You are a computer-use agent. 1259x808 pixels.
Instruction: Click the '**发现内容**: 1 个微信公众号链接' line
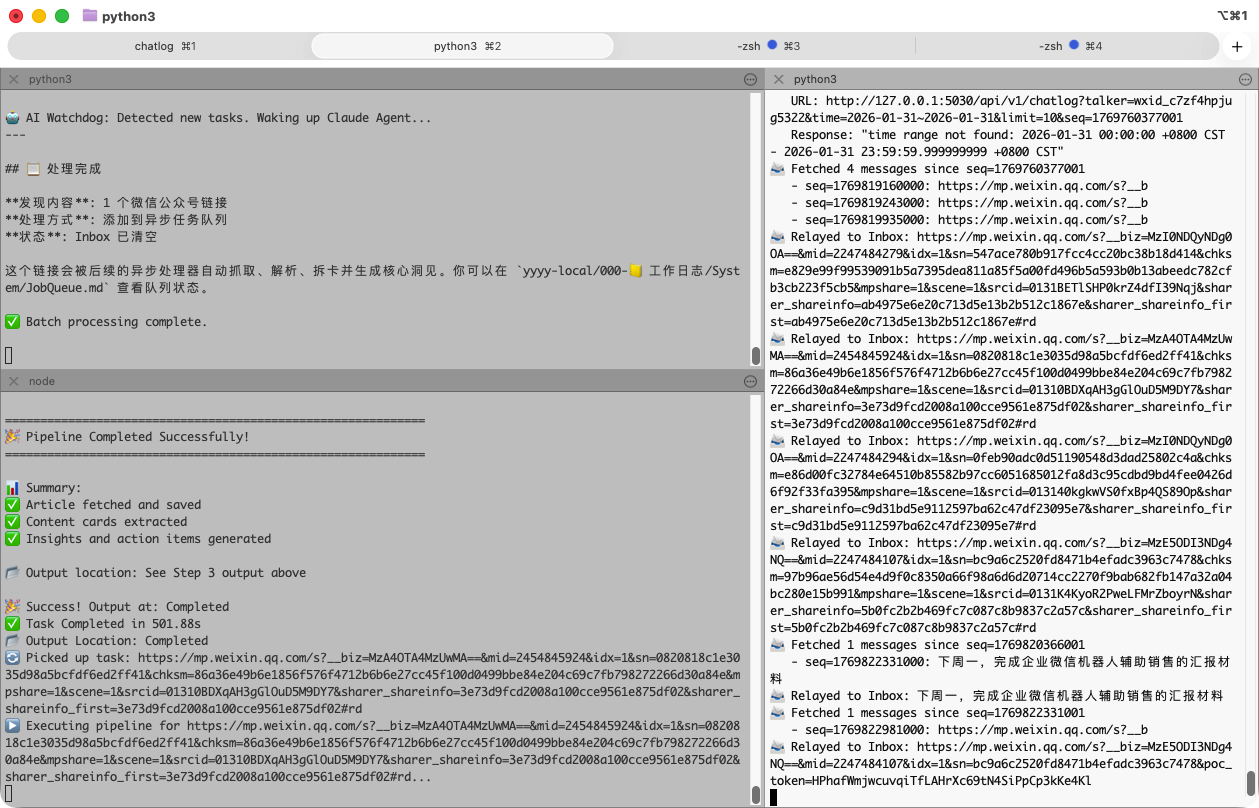(x=116, y=203)
